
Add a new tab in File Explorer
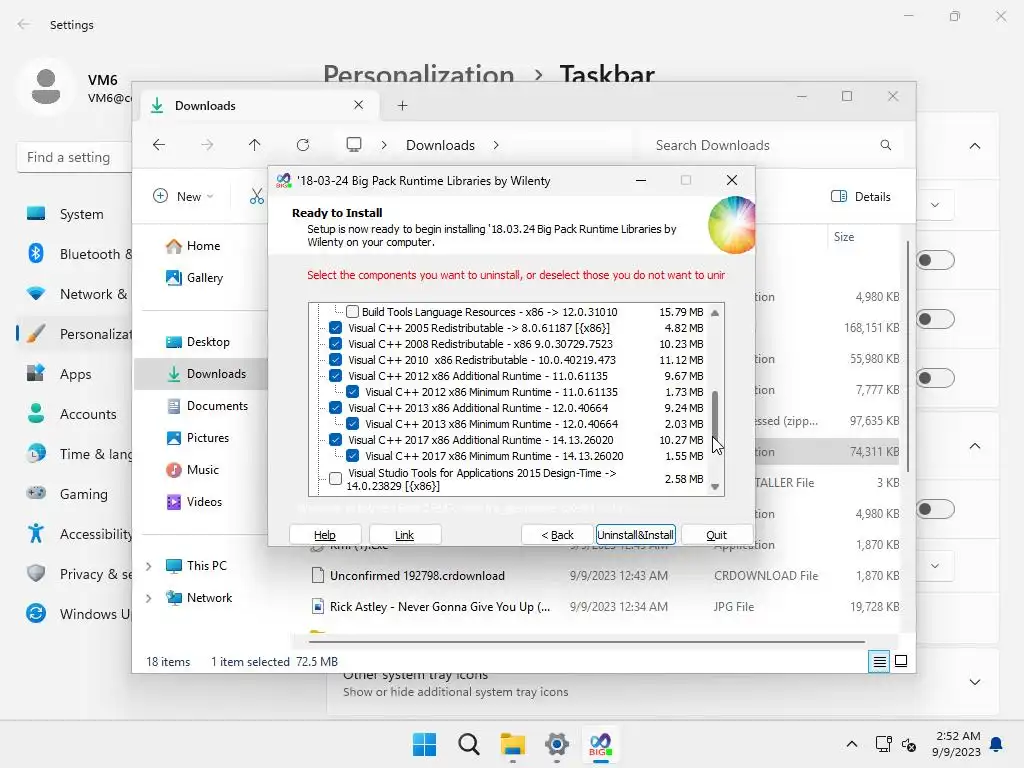(403, 106)
